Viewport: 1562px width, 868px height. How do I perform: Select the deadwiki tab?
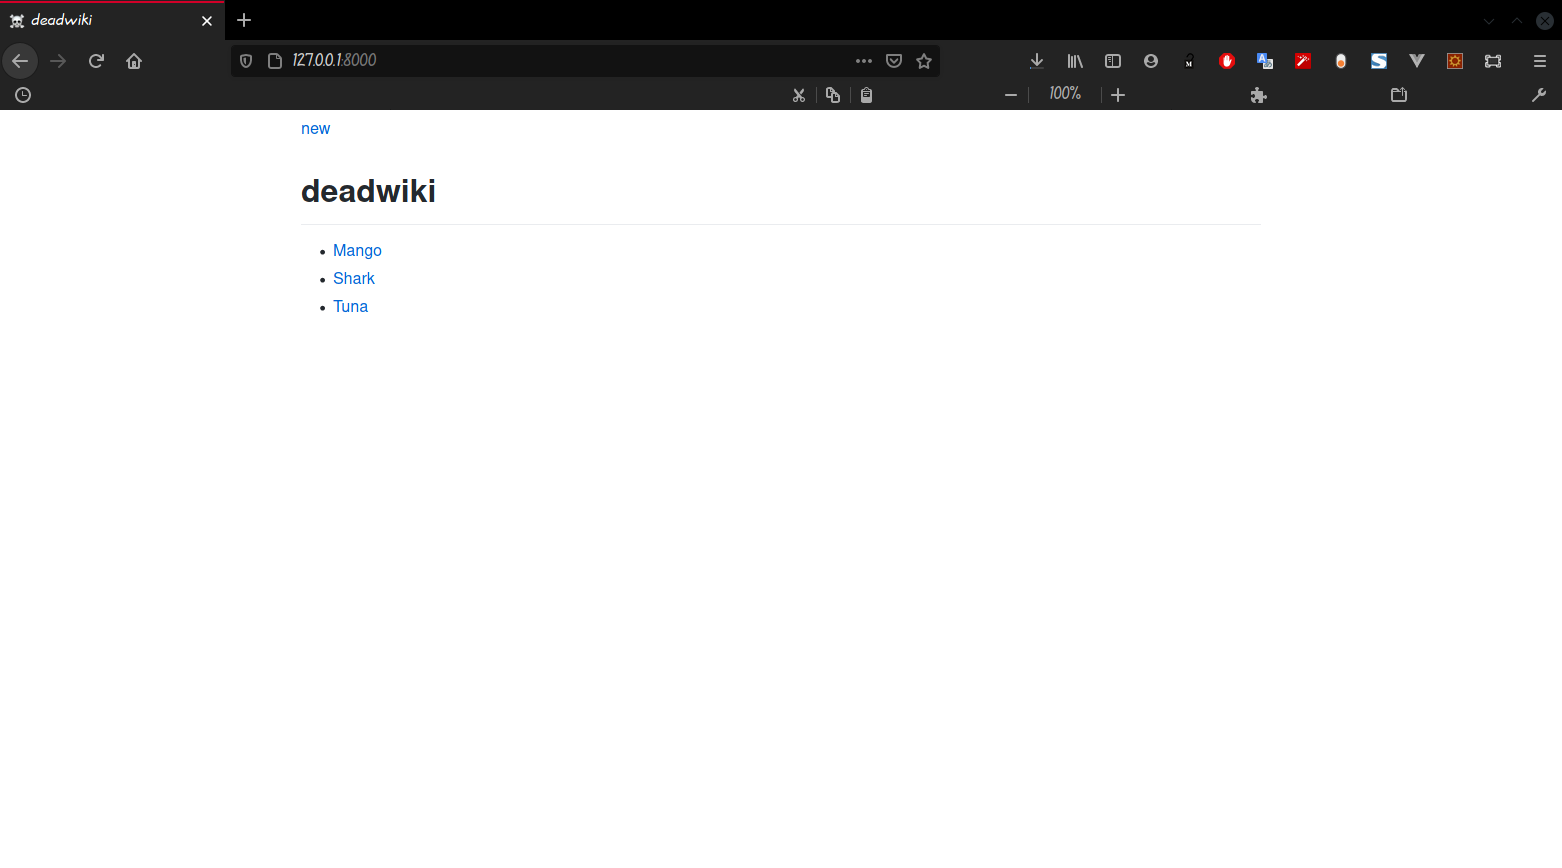(100, 21)
